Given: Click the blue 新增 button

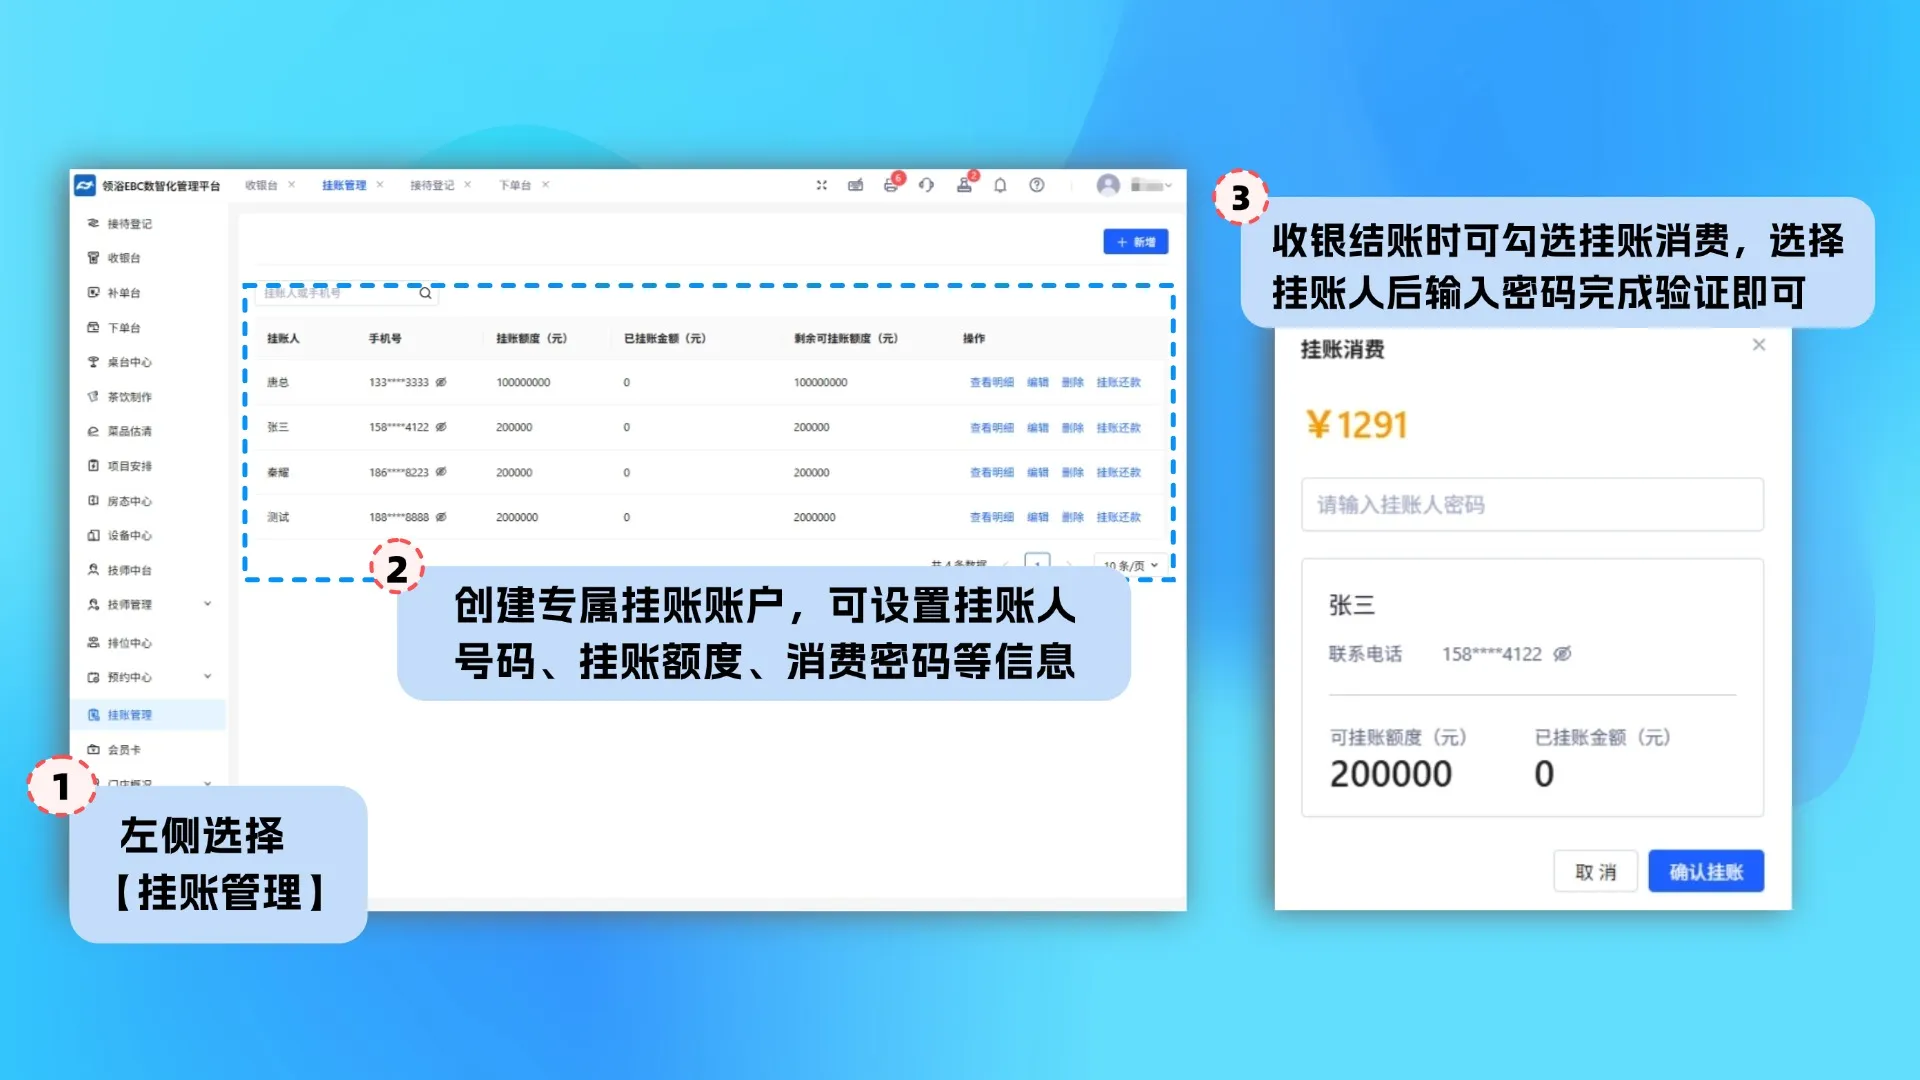Looking at the screenshot, I should coord(1135,242).
